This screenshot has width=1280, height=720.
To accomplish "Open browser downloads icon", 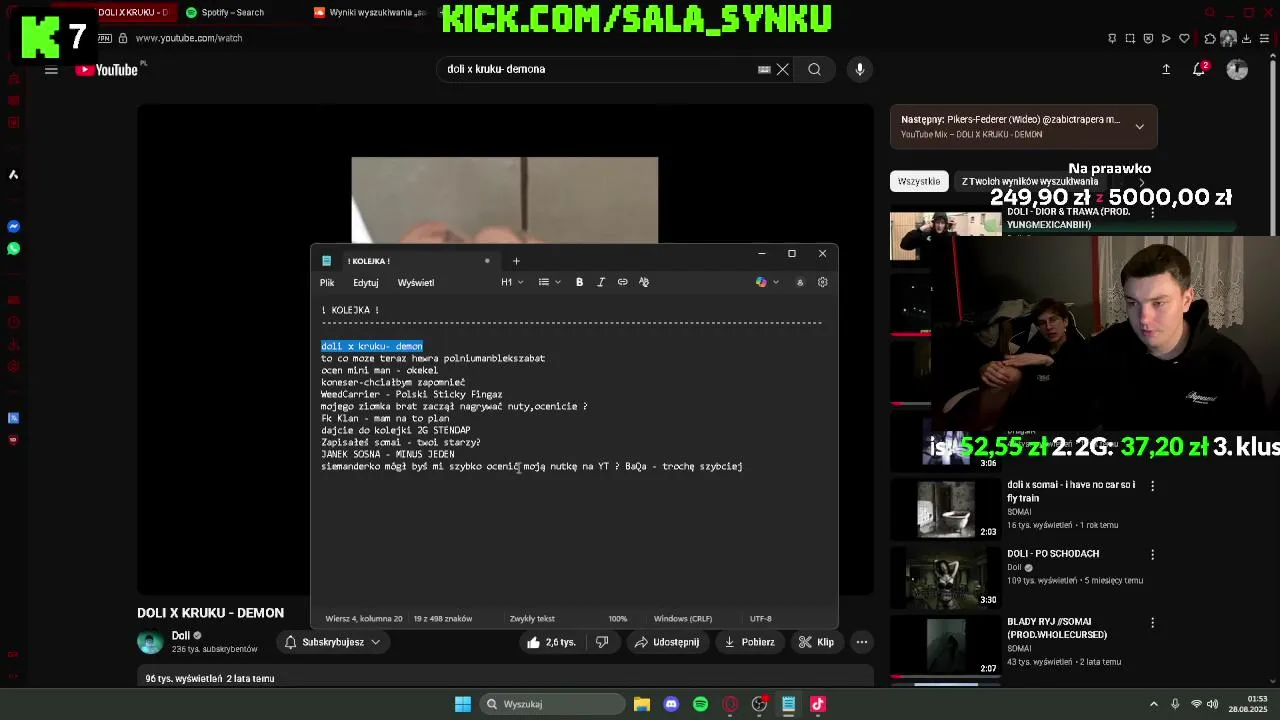I will [1246, 38].
